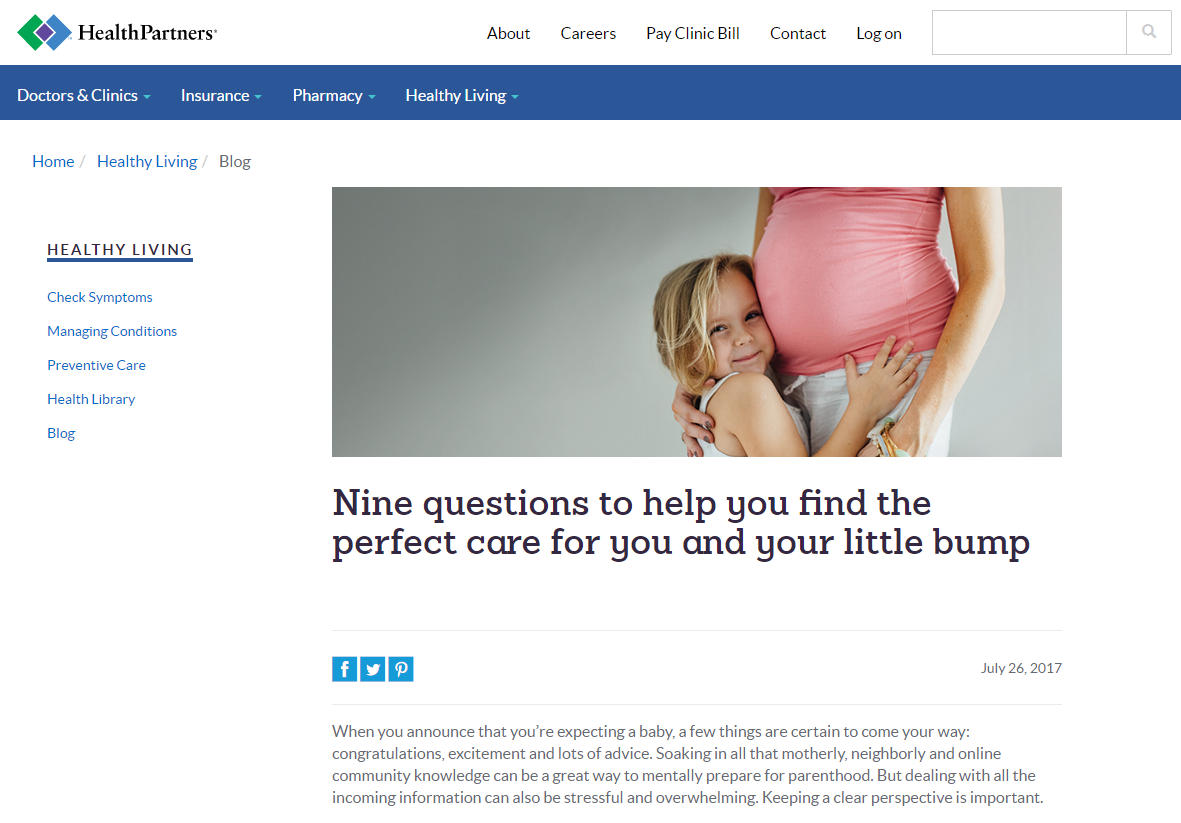Focus the site search field
Viewport: 1181px width, 823px height.
(1029, 32)
